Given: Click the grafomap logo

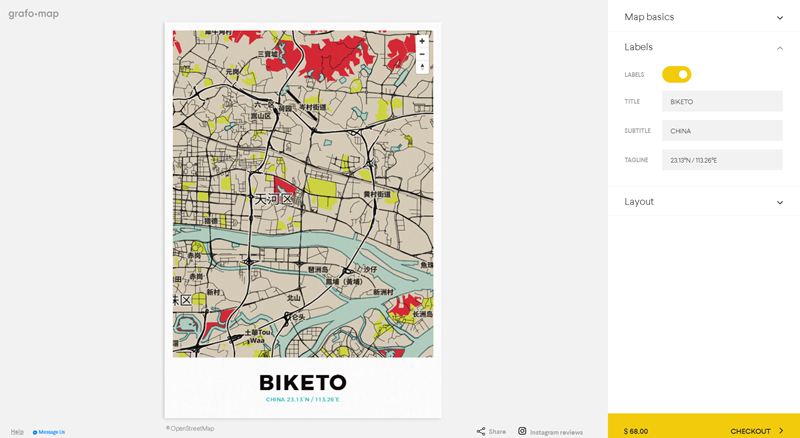Looking at the screenshot, I should (x=34, y=14).
